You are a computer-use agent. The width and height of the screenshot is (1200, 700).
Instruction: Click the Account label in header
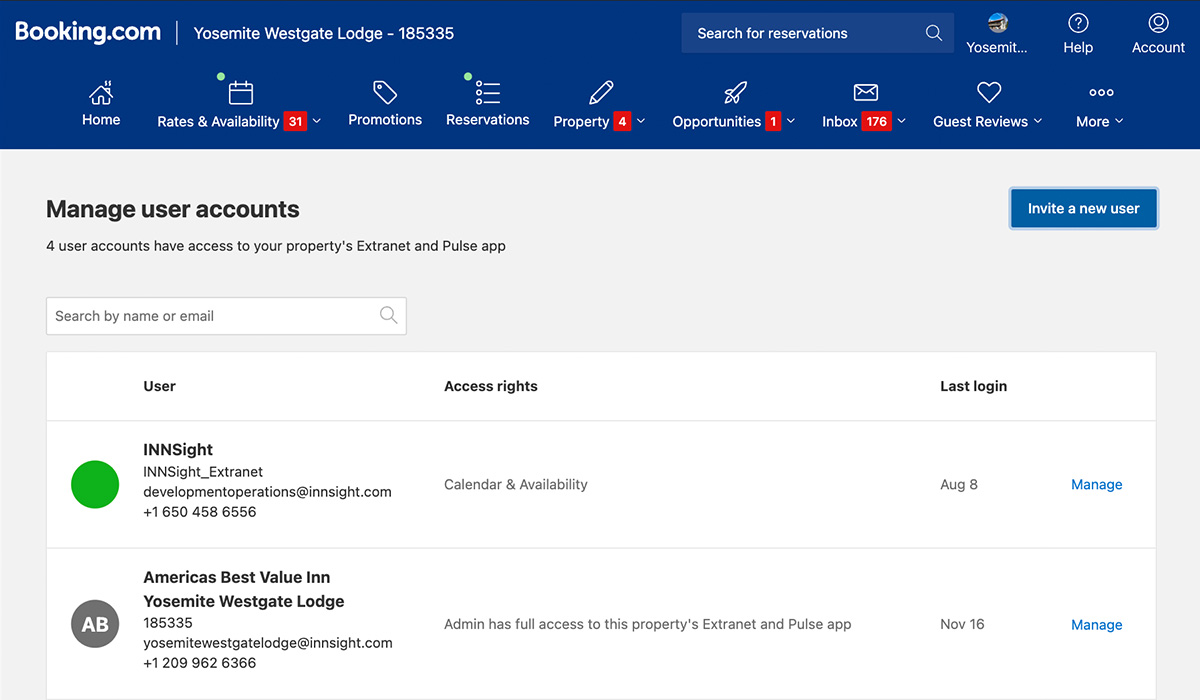point(1158,47)
